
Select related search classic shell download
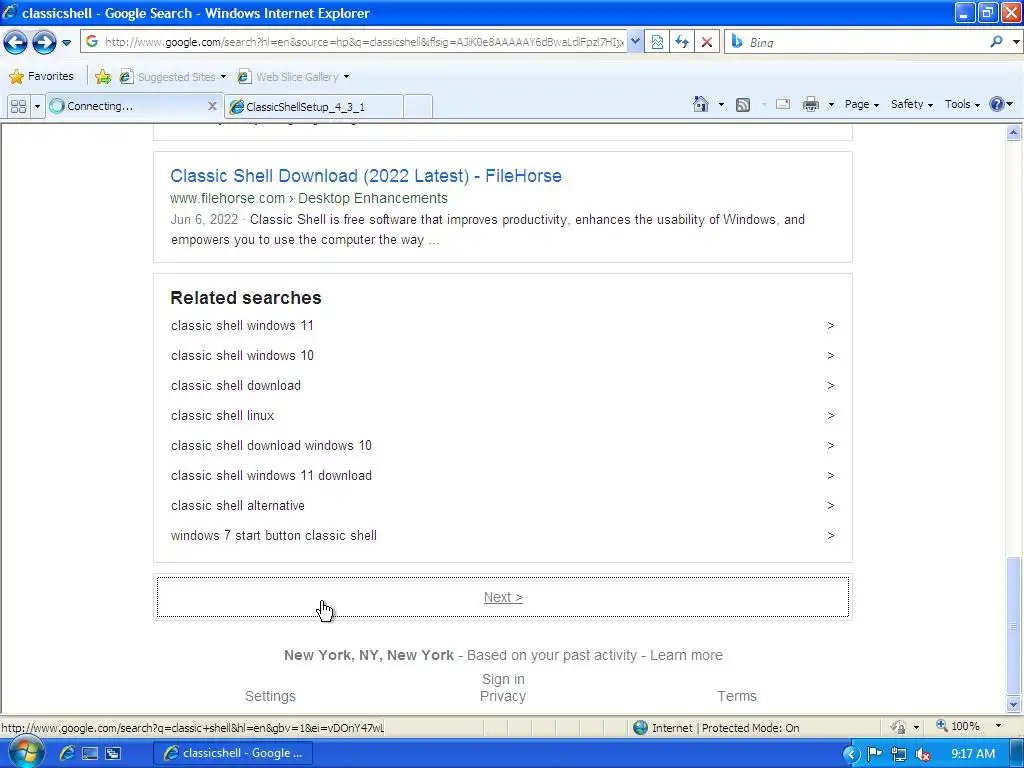click(x=503, y=385)
